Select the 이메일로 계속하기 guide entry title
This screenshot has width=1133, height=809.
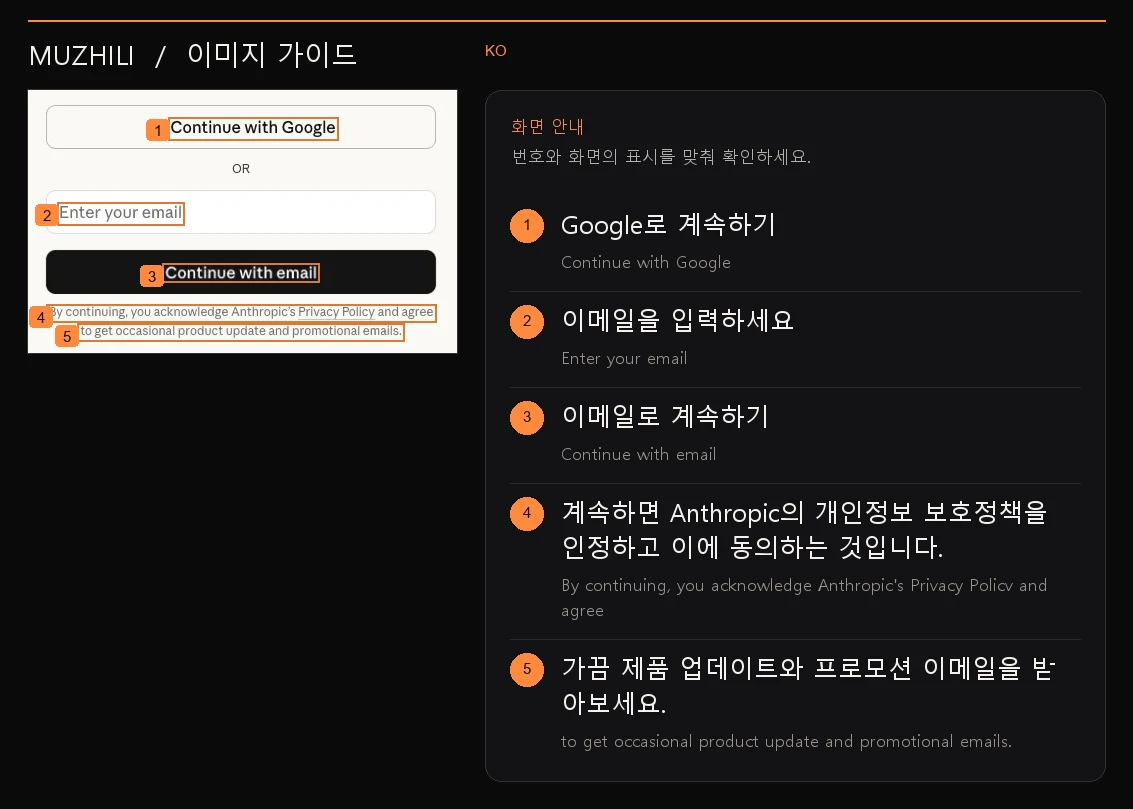pyautogui.click(x=665, y=416)
